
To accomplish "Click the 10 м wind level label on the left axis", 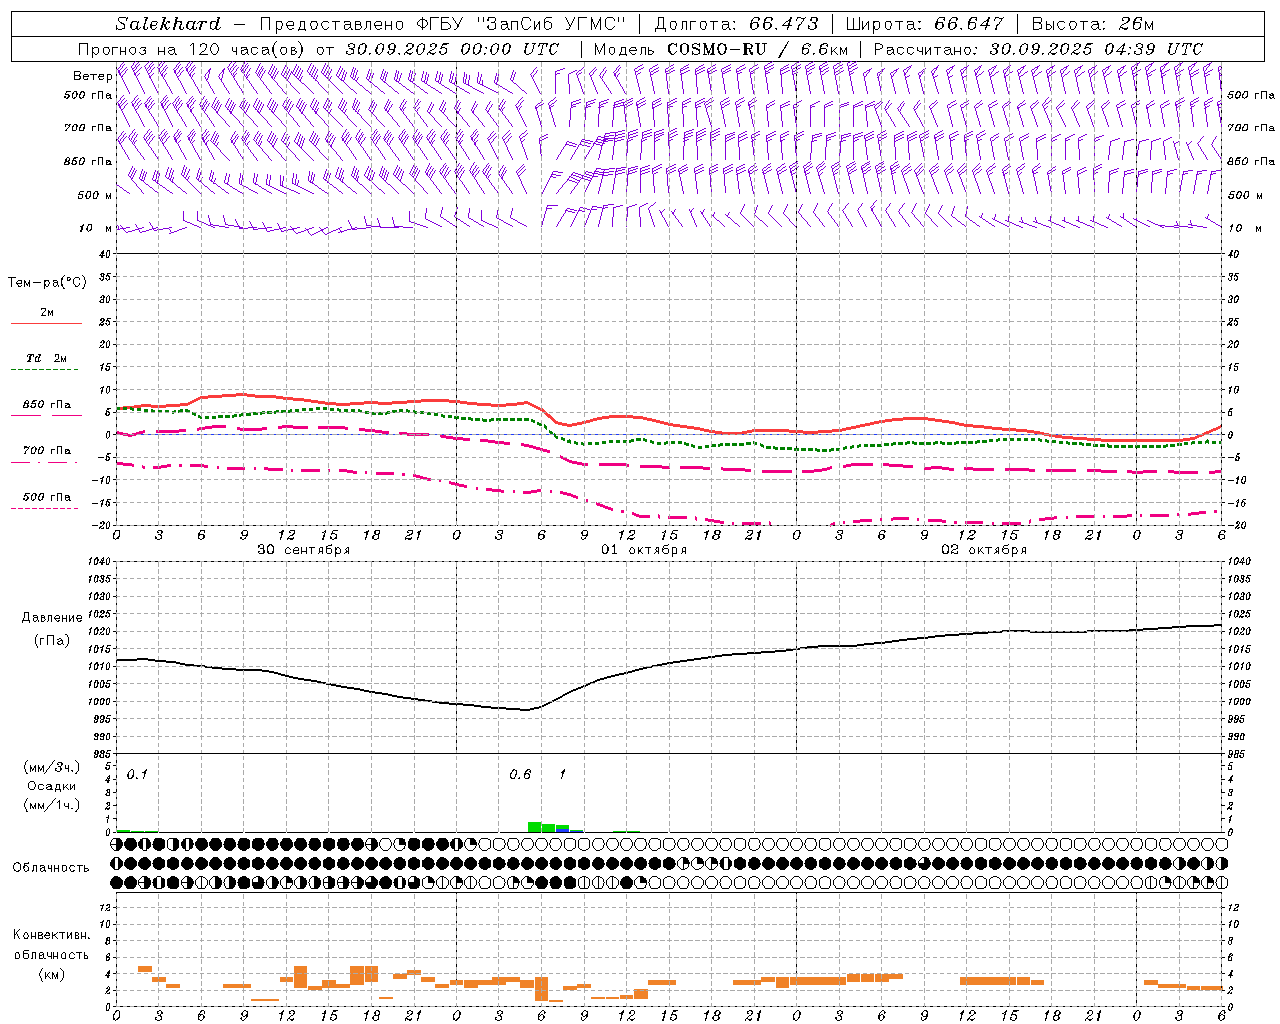I will point(95,228).
